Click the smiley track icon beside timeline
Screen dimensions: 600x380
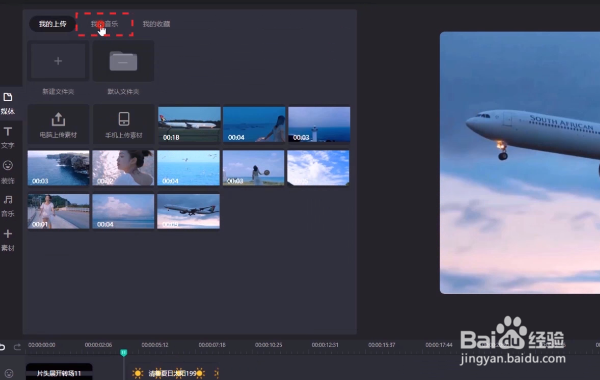pyautogui.click(x=9, y=373)
